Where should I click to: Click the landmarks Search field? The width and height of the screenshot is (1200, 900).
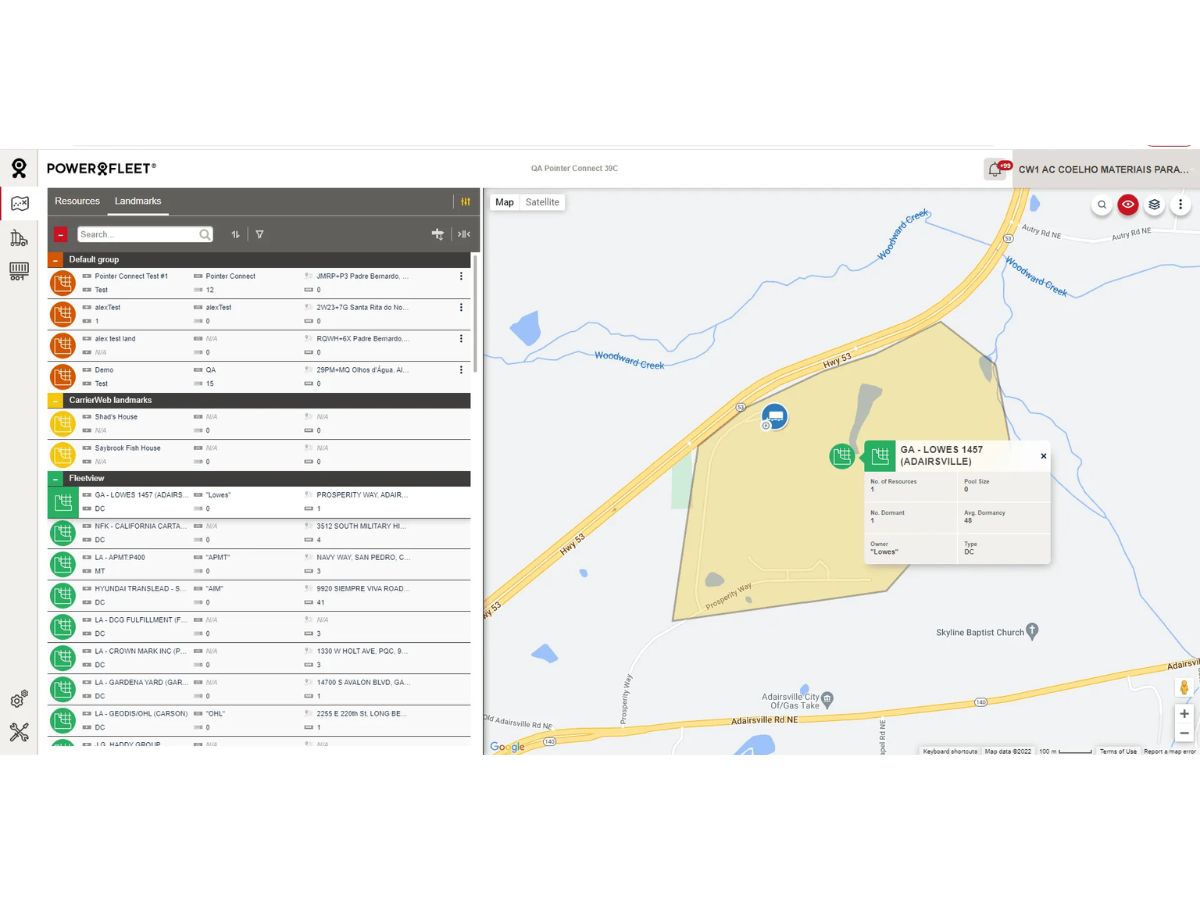tap(145, 234)
